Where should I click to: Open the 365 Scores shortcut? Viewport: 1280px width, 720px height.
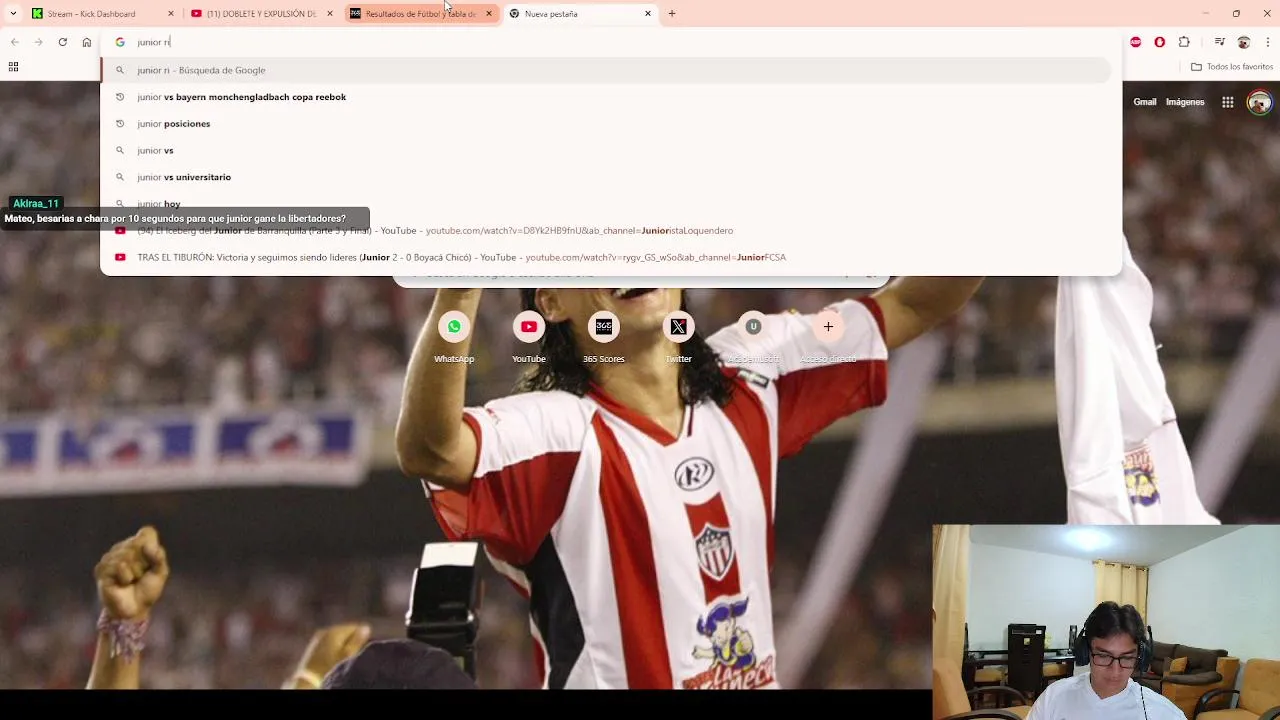click(604, 337)
